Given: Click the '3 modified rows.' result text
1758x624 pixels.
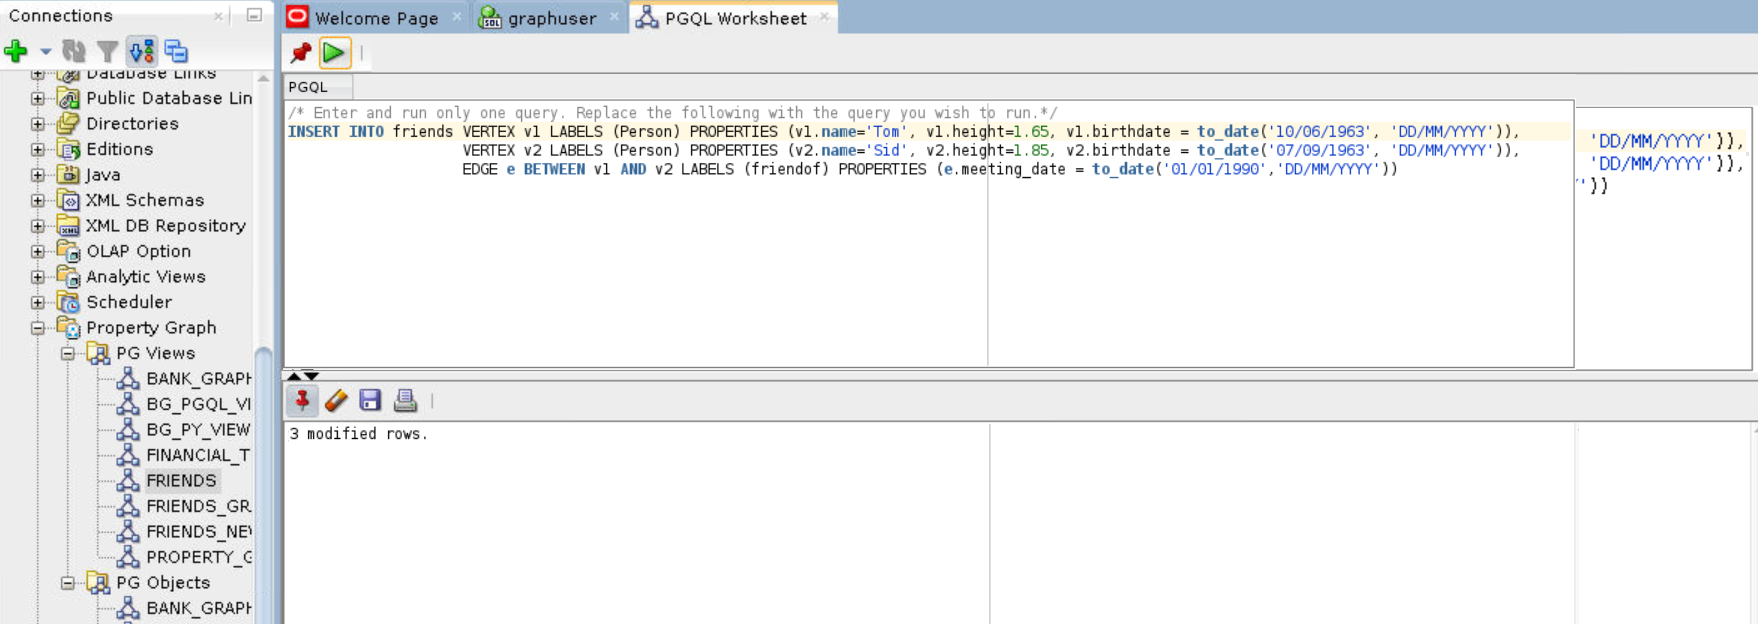Looking at the screenshot, I should (359, 434).
